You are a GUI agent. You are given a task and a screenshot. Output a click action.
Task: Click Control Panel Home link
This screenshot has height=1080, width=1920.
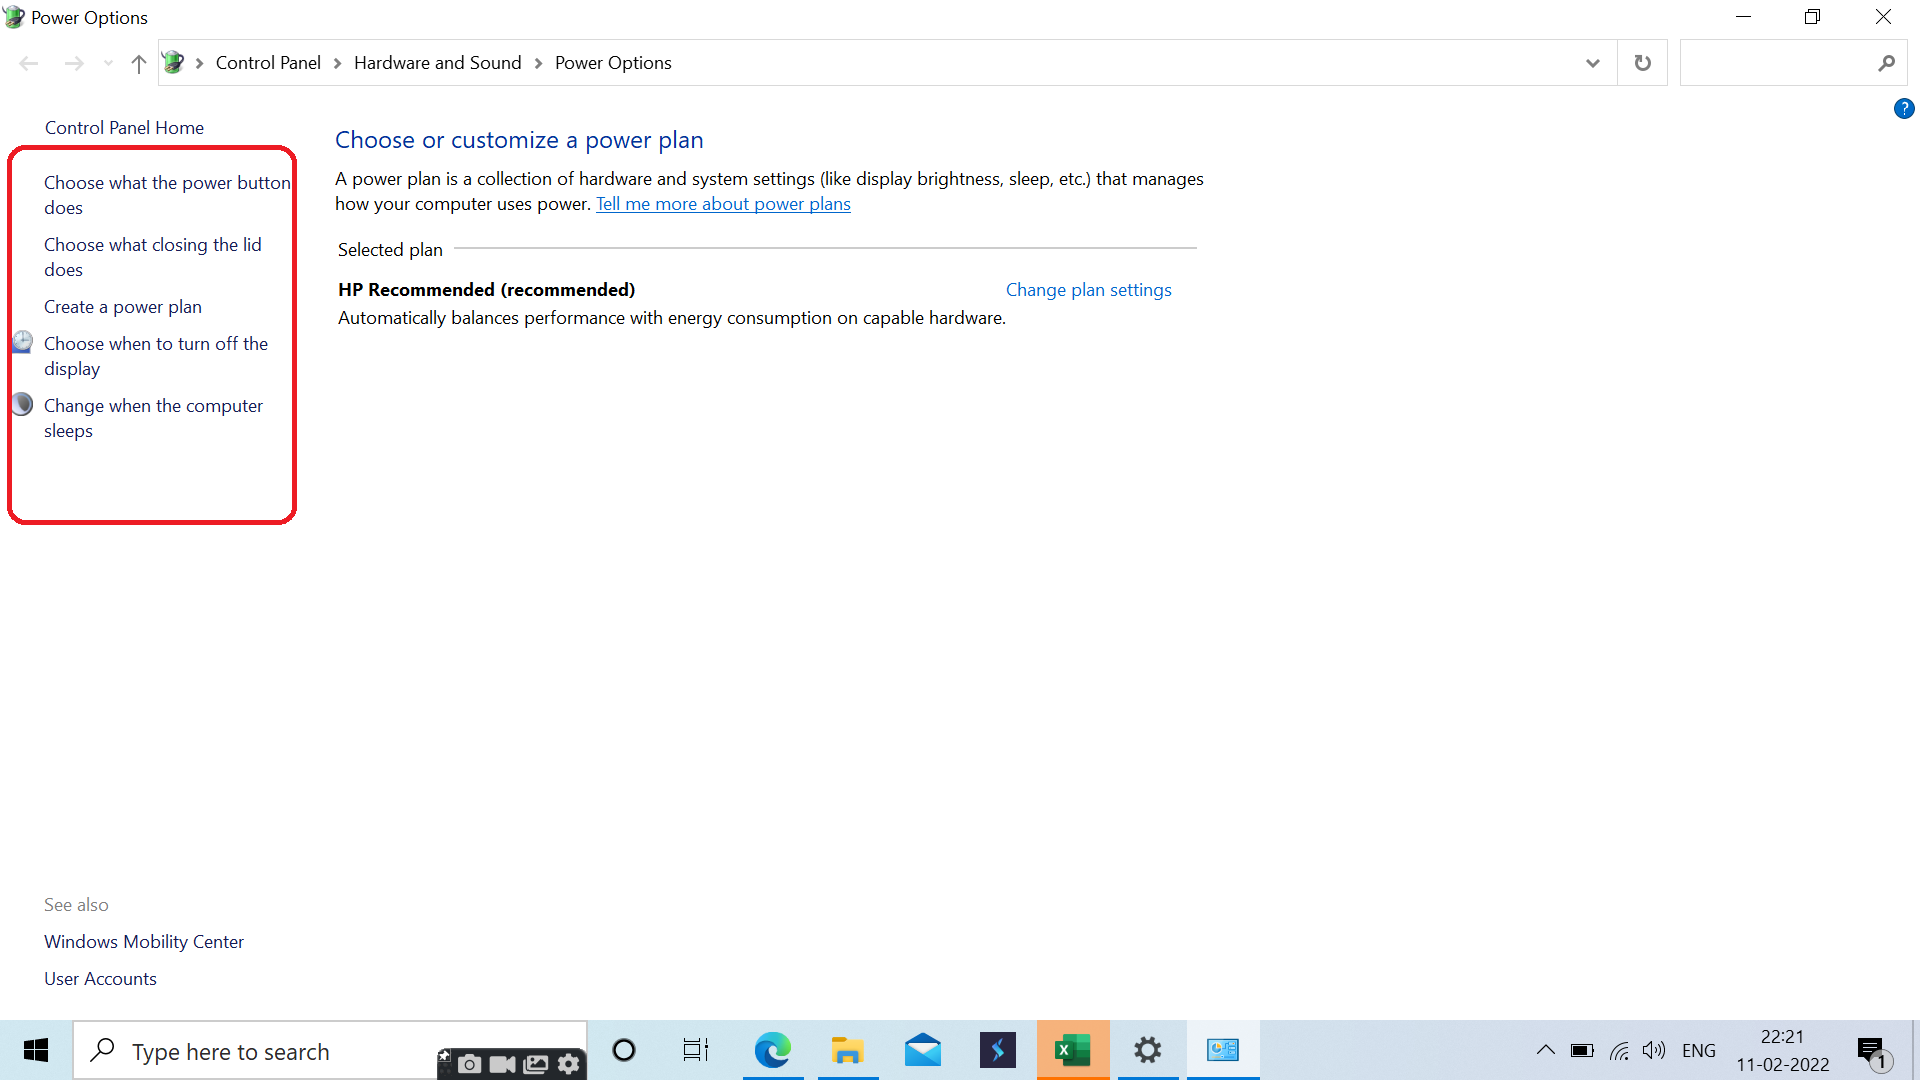coord(124,127)
